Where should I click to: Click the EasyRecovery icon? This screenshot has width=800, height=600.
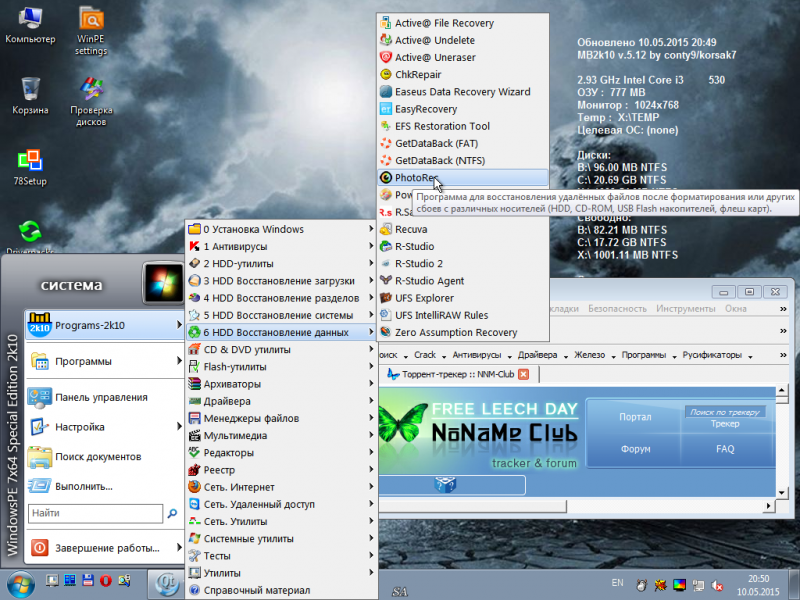coord(386,109)
